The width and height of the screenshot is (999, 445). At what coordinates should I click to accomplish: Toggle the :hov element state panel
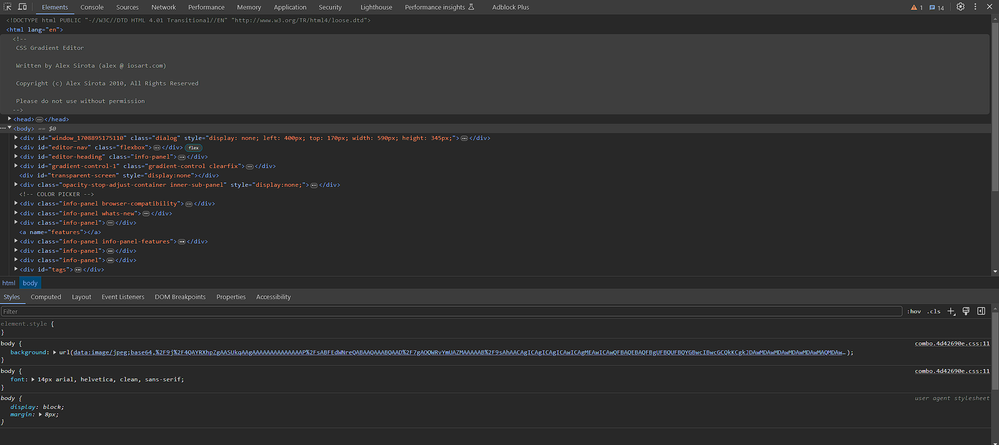click(913, 311)
